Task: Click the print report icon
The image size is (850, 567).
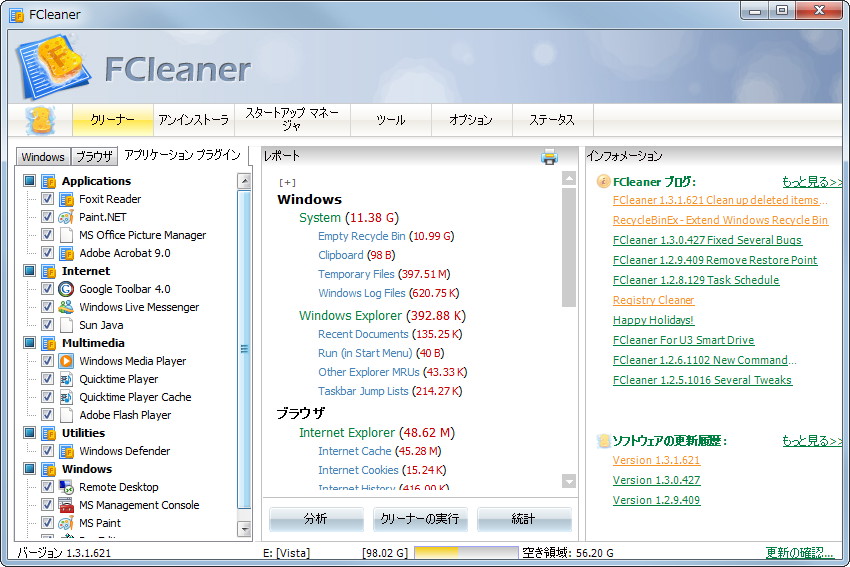Action: (x=549, y=157)
